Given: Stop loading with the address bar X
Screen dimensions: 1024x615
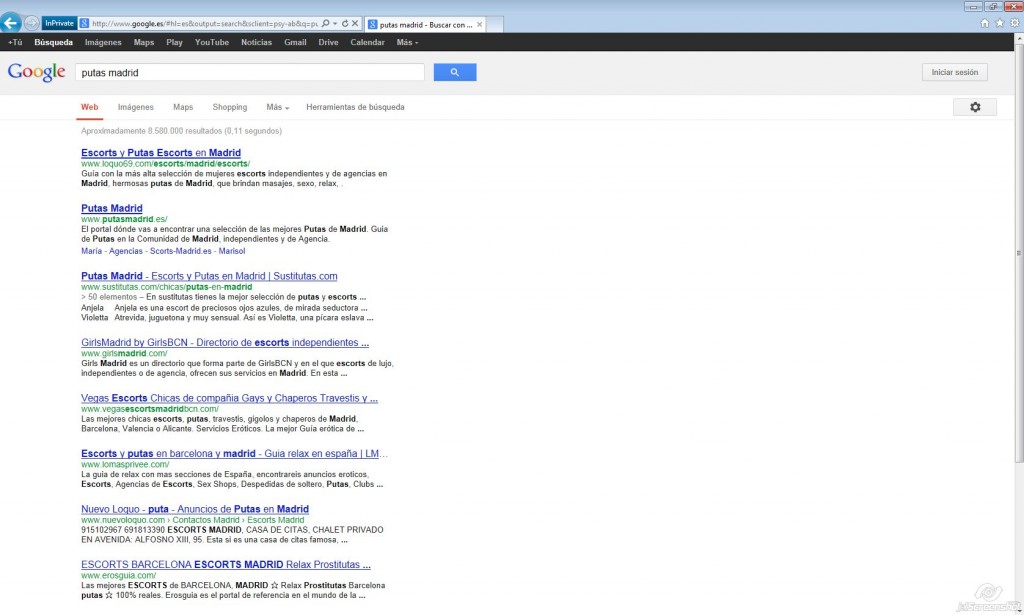Looking at the screenshot, I should click(x=355, y=24).
